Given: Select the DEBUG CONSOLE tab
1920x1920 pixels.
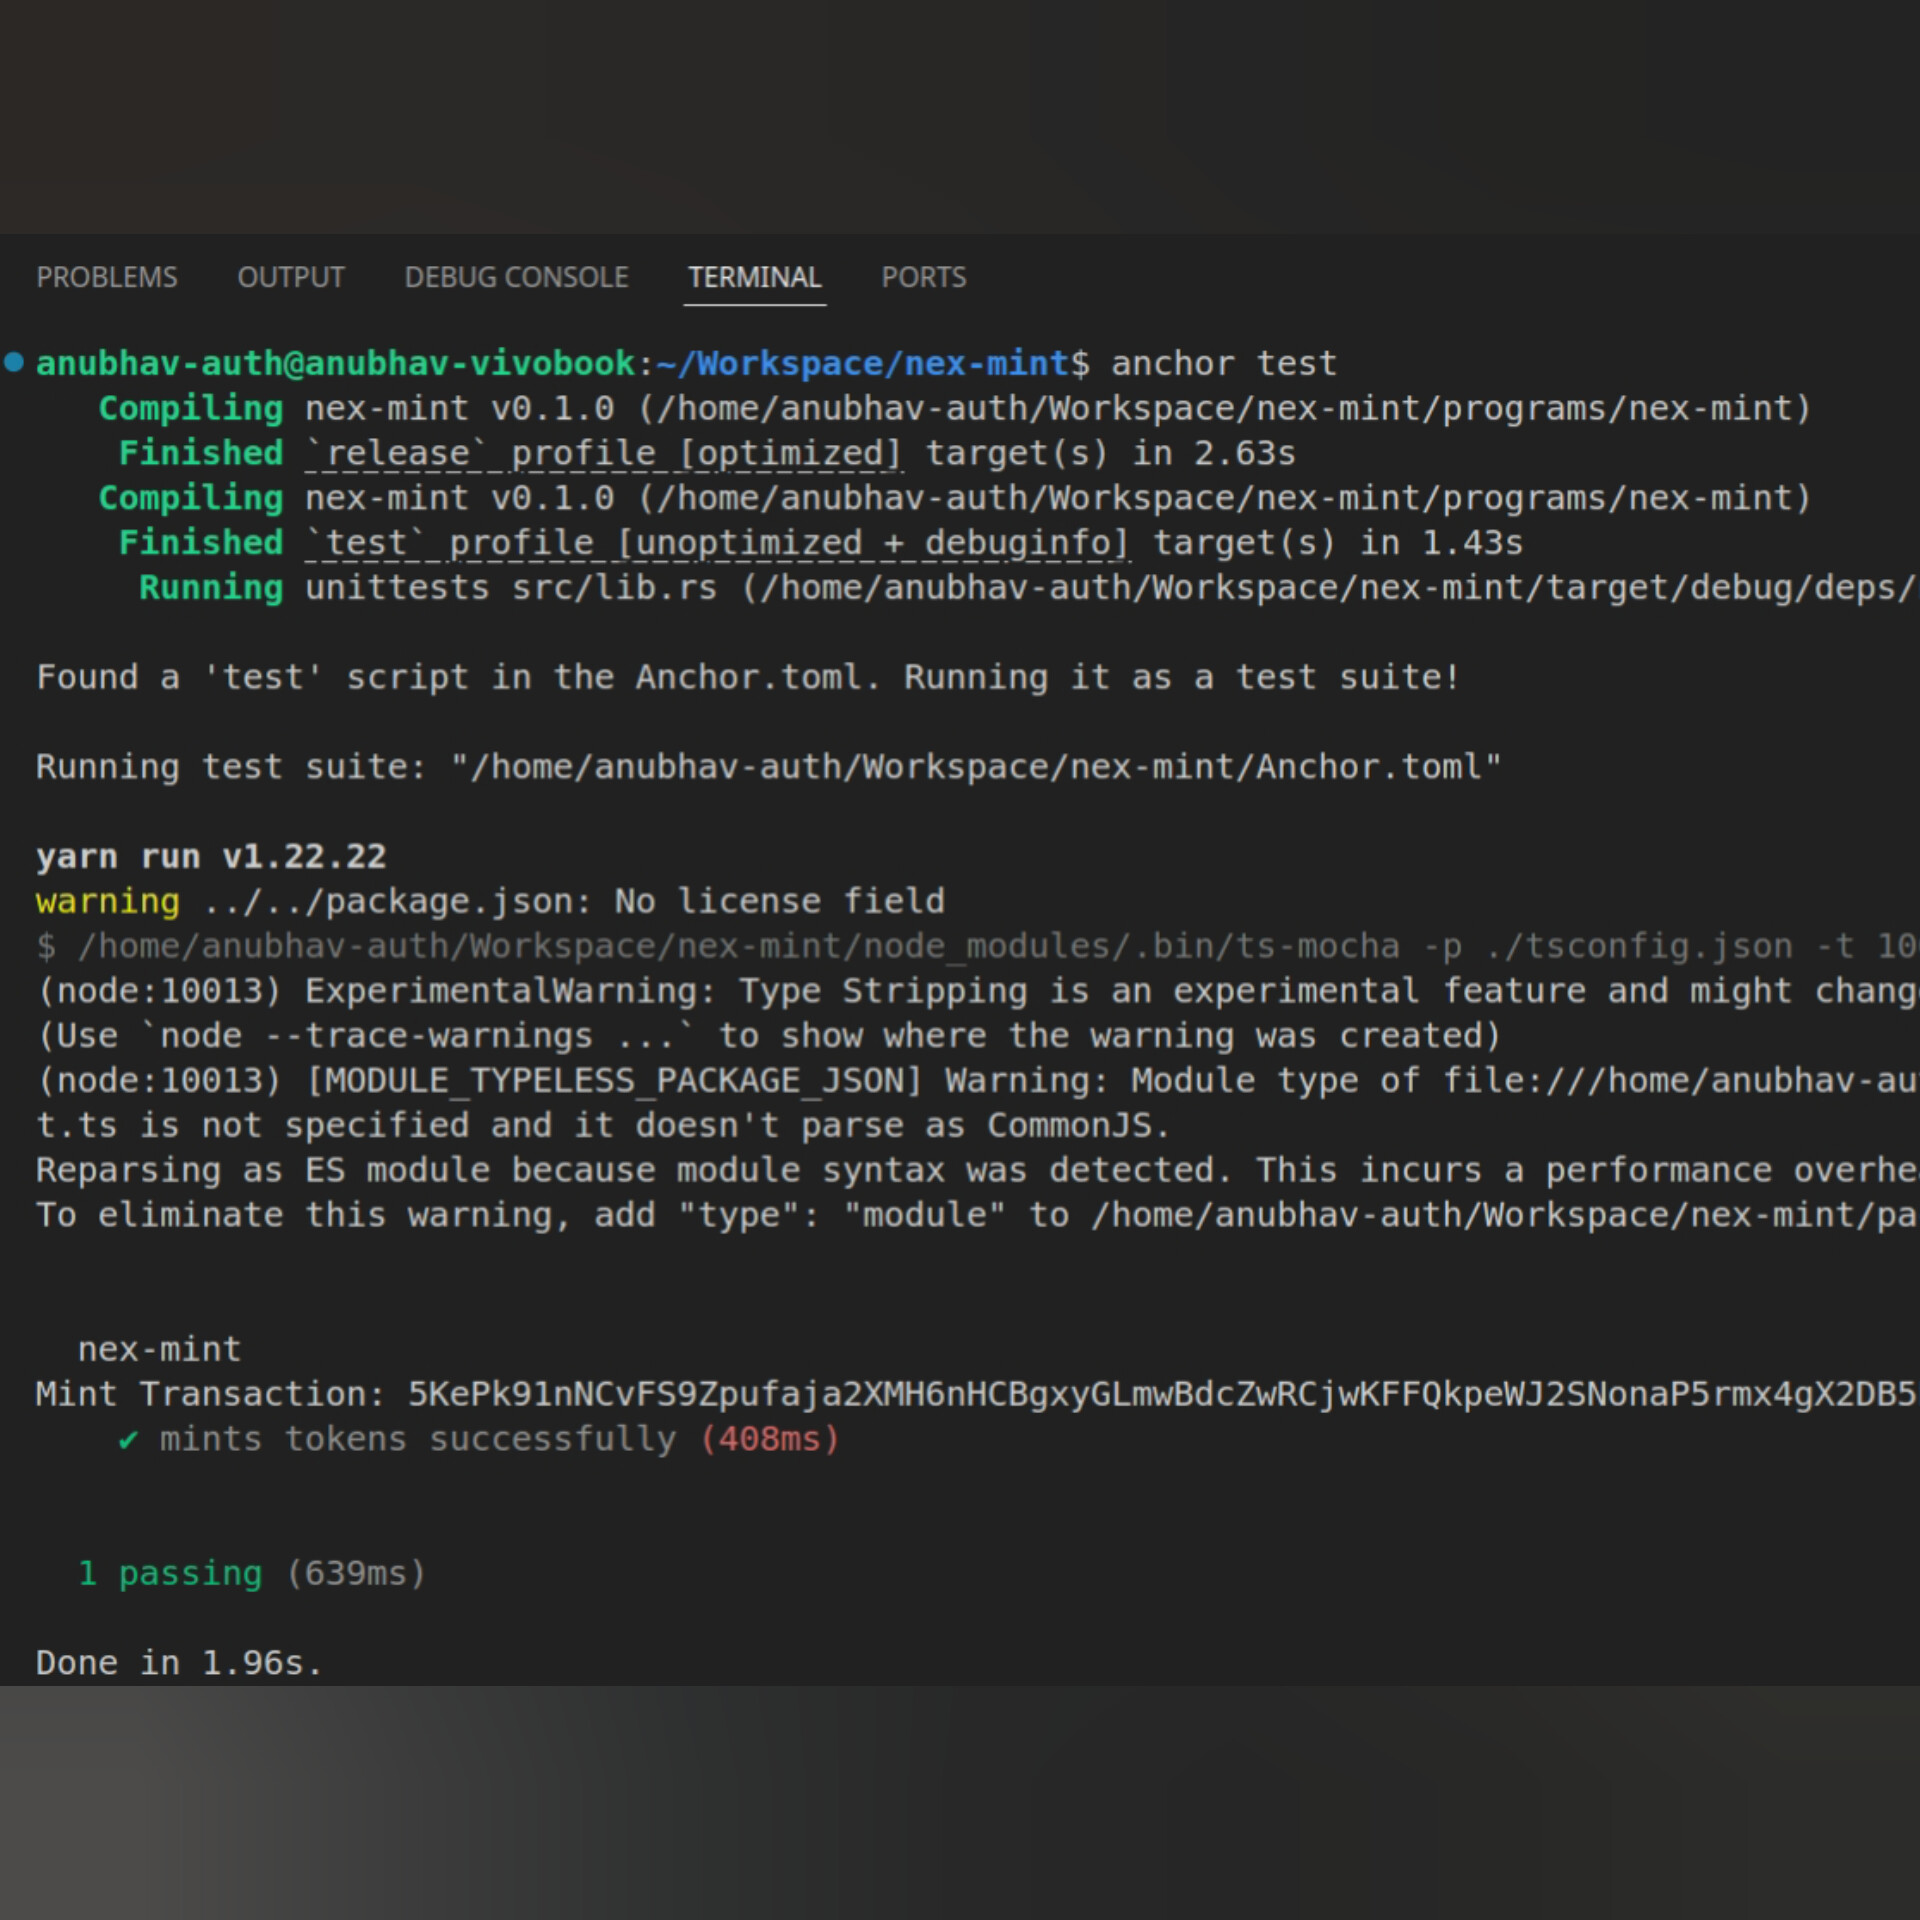Looking at the screenshot, I should 516,277.
